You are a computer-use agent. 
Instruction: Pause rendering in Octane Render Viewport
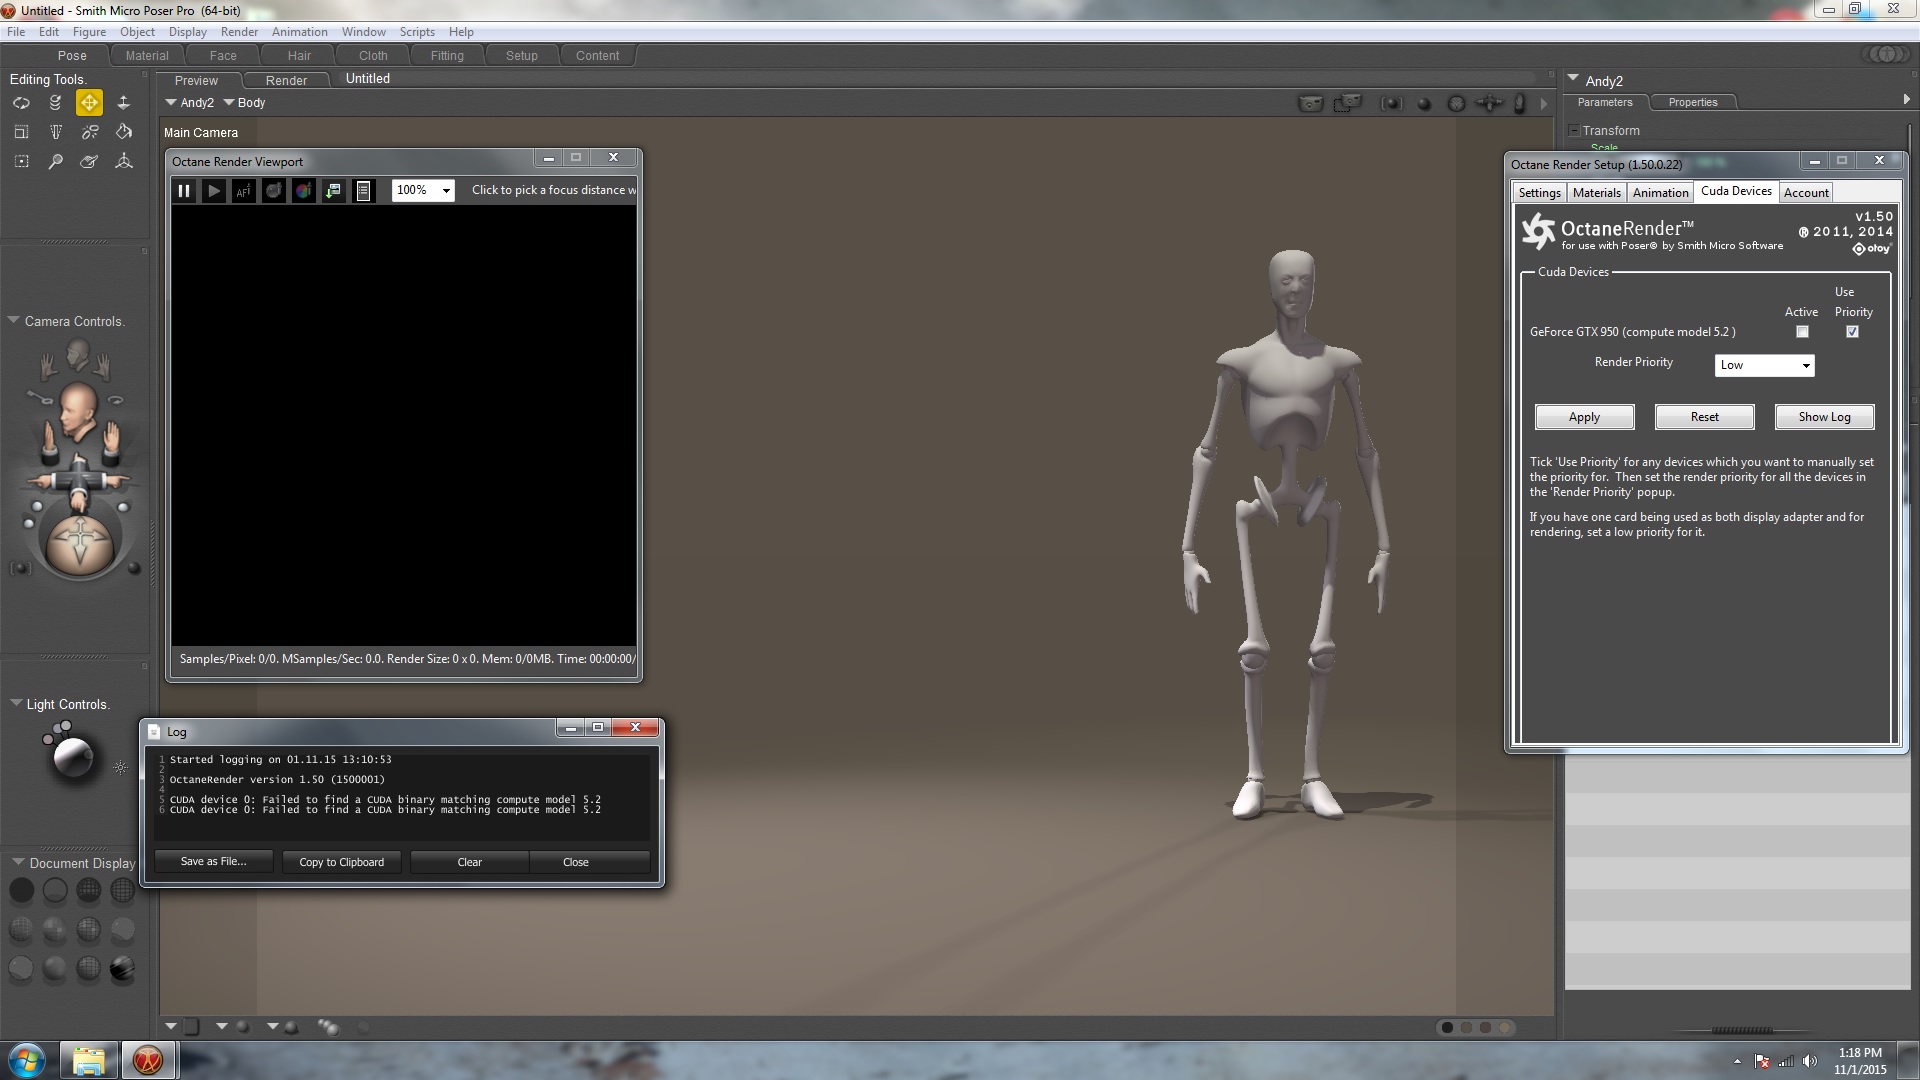coord(184,190)
